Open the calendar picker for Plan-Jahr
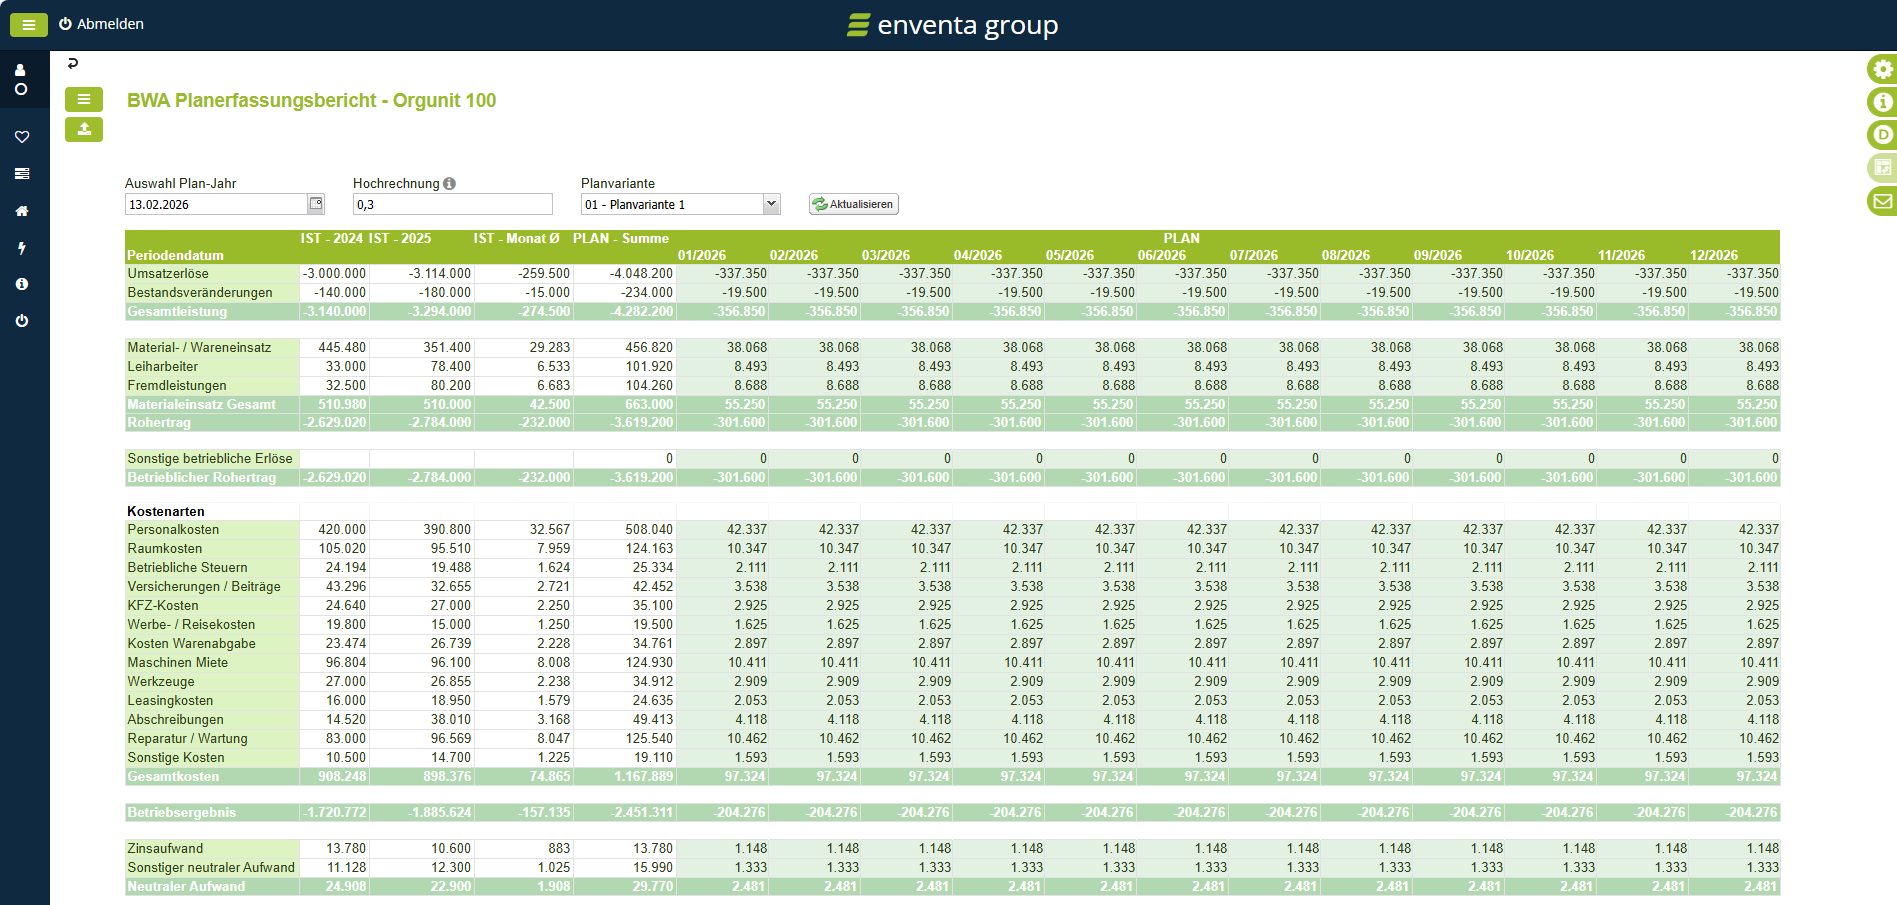Screen dimensions: 1897x905 point(316,204)
